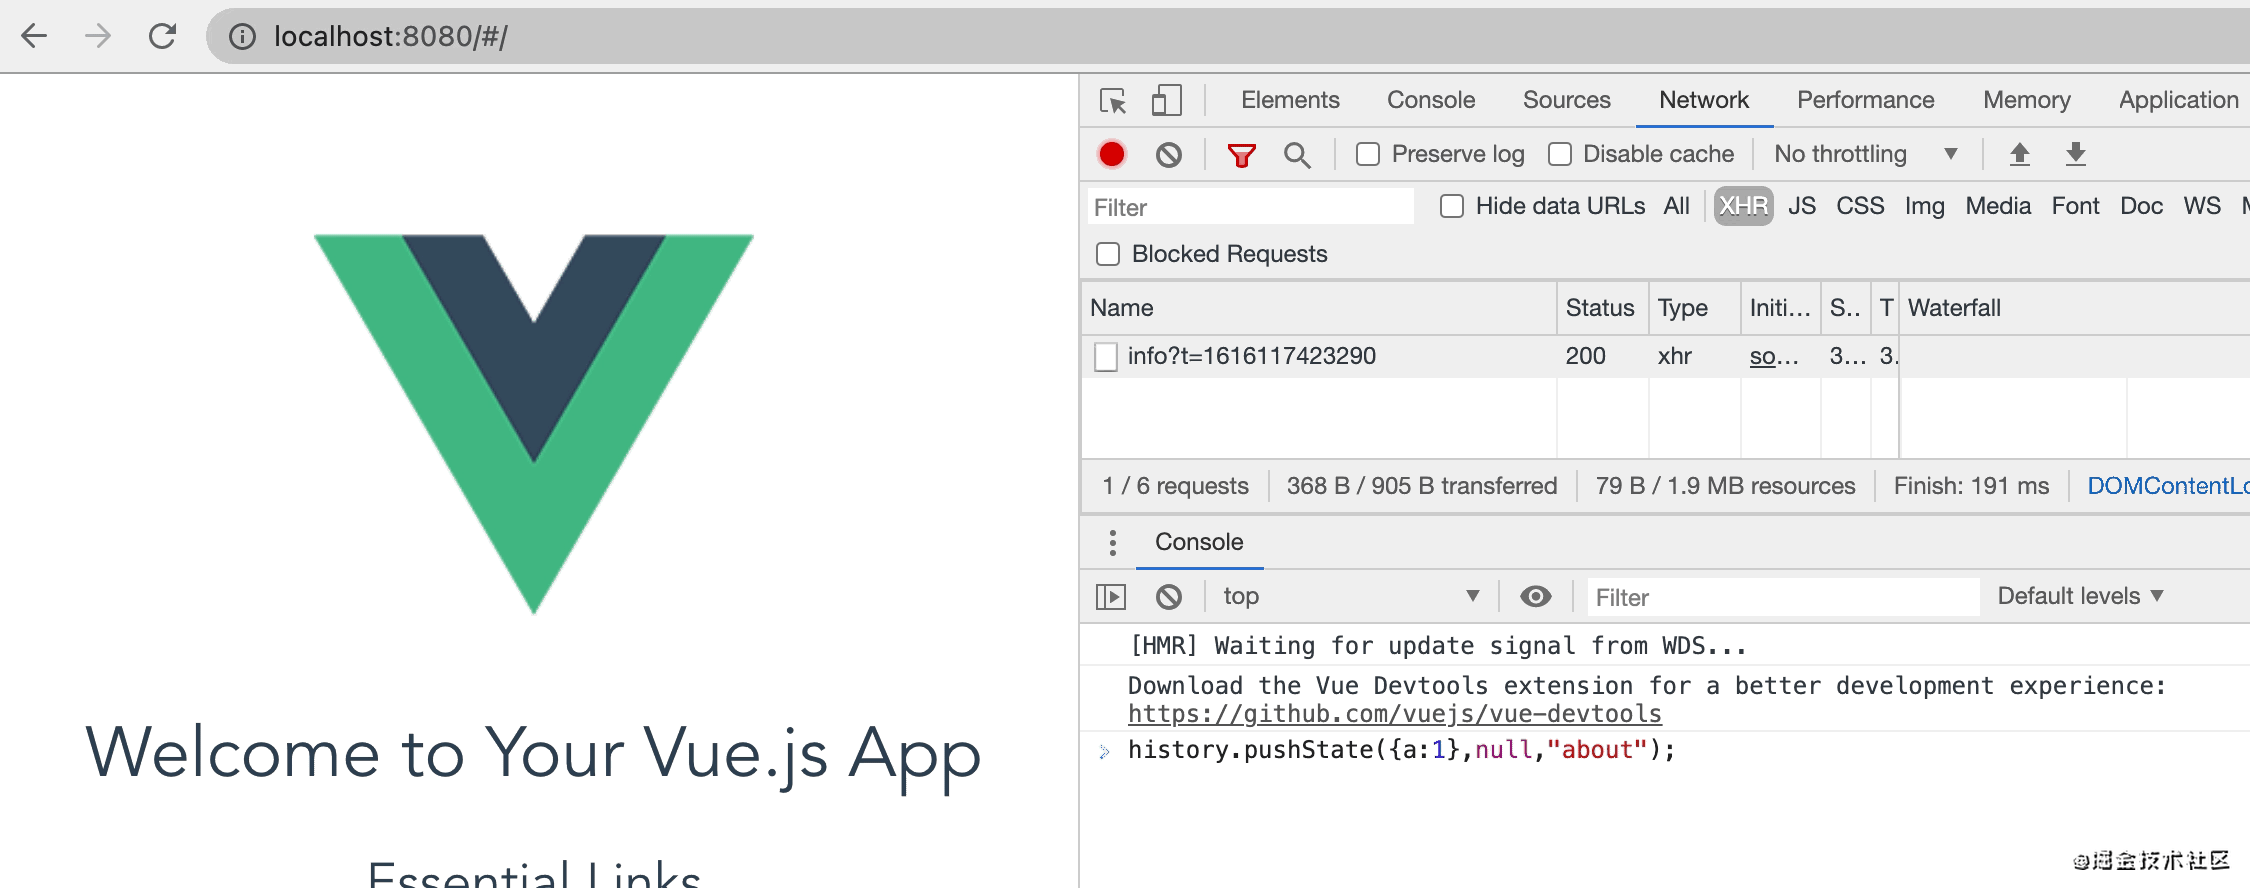Select the All request type filter

[1677, 206]
